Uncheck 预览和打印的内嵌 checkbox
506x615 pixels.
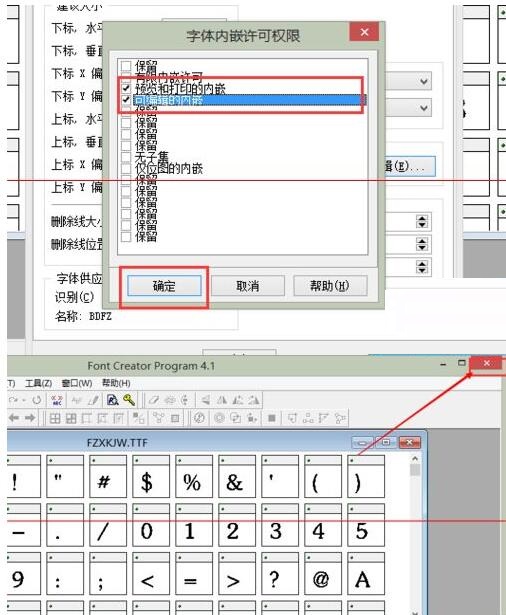point(126,87)
